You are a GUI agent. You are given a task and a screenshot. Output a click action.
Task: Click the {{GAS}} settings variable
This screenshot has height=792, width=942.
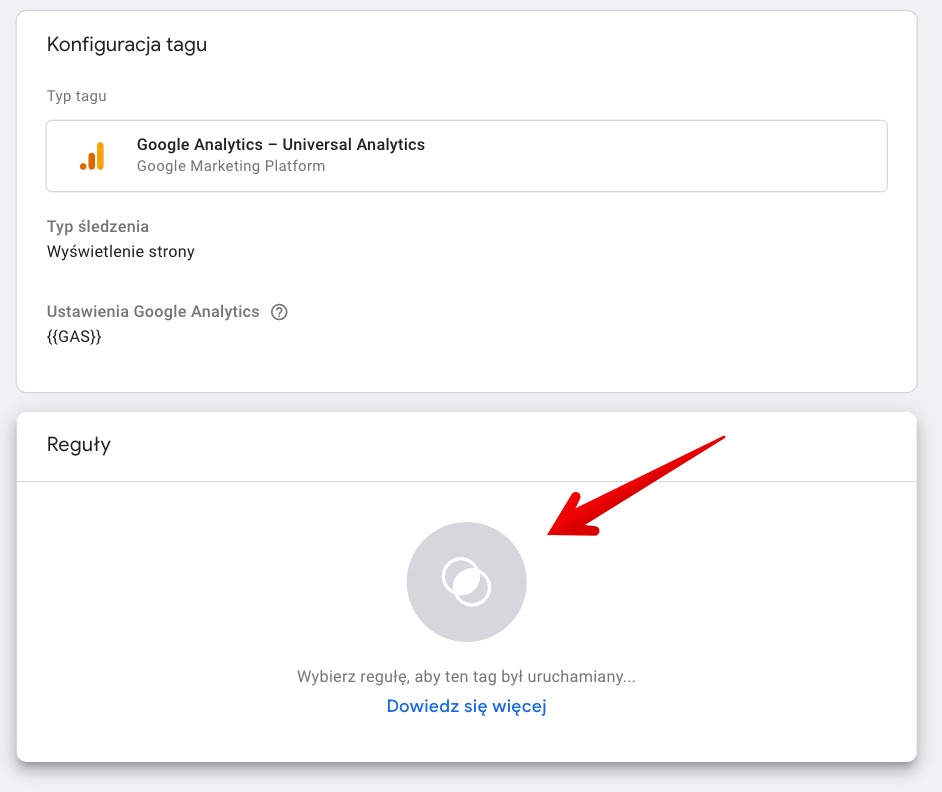(x=74, y=337)
